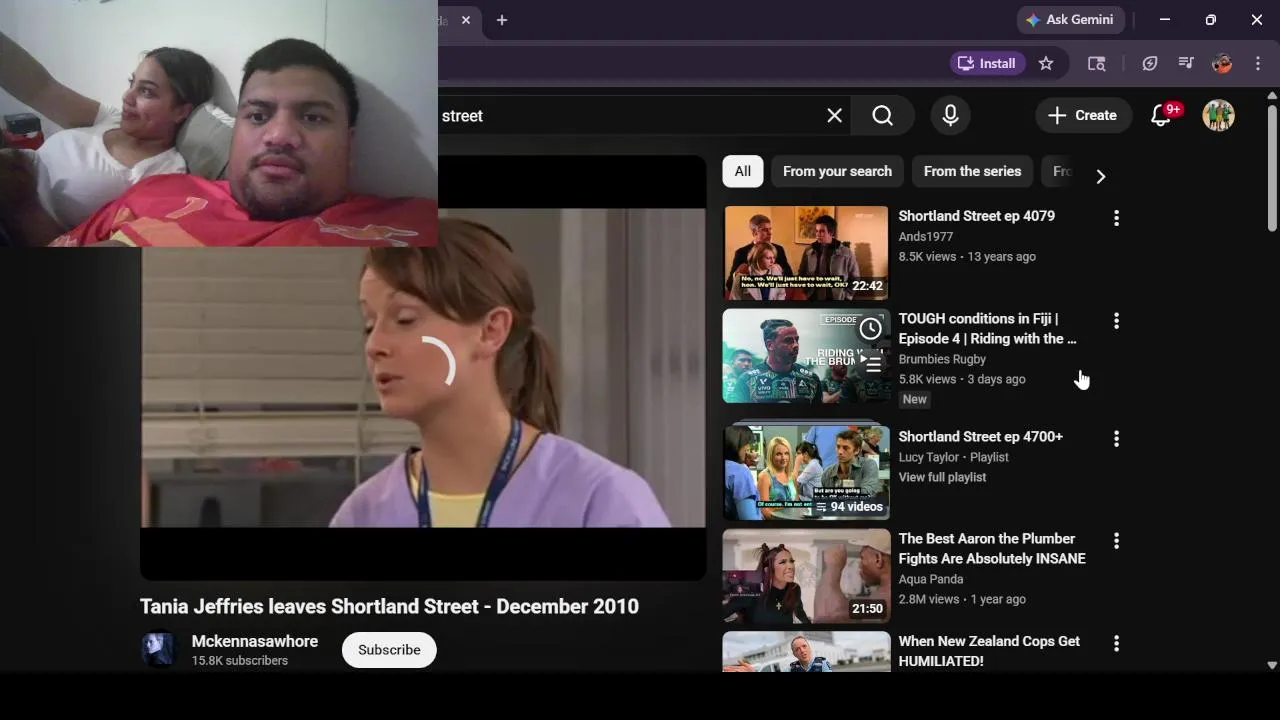Image resolution: width=1280 pixels, height=720 pixels.
Task: Add TOUGH conditions video to queue
Action: point(873,364)
